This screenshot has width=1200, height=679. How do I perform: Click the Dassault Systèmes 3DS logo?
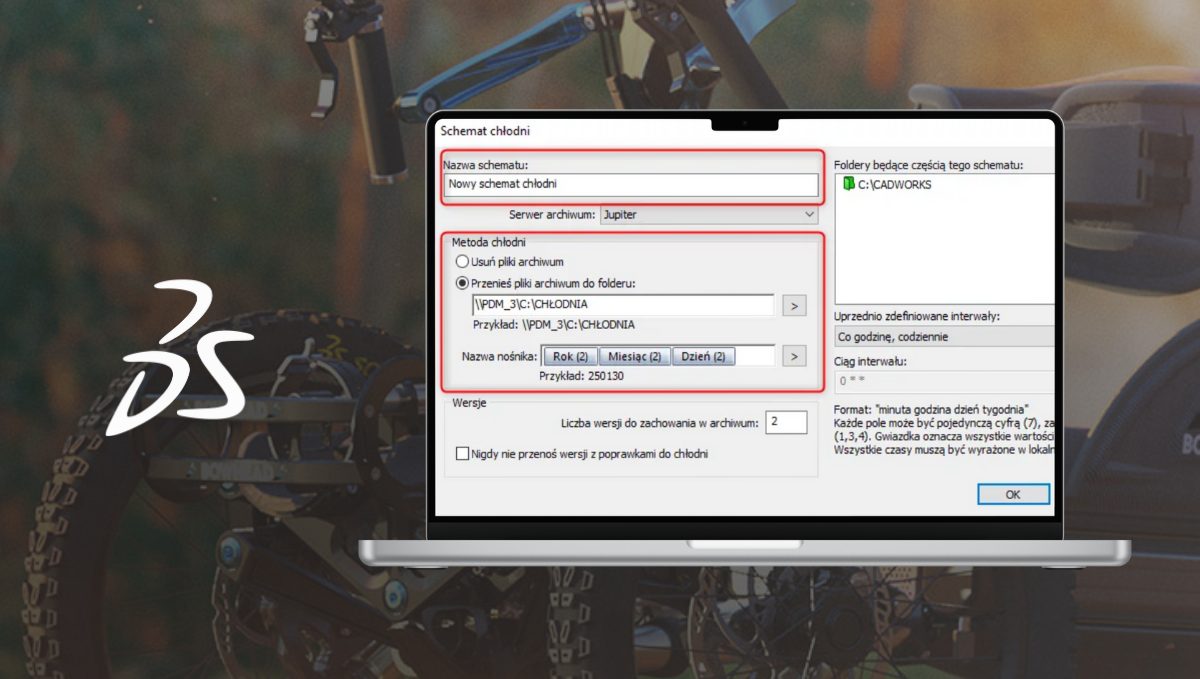180,360
